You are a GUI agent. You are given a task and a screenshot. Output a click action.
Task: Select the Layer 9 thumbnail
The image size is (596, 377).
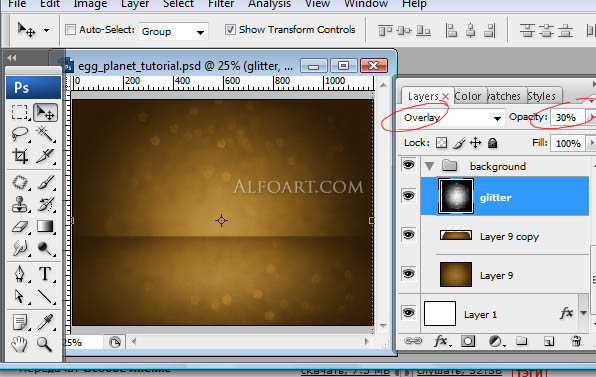tap(456, 274)
